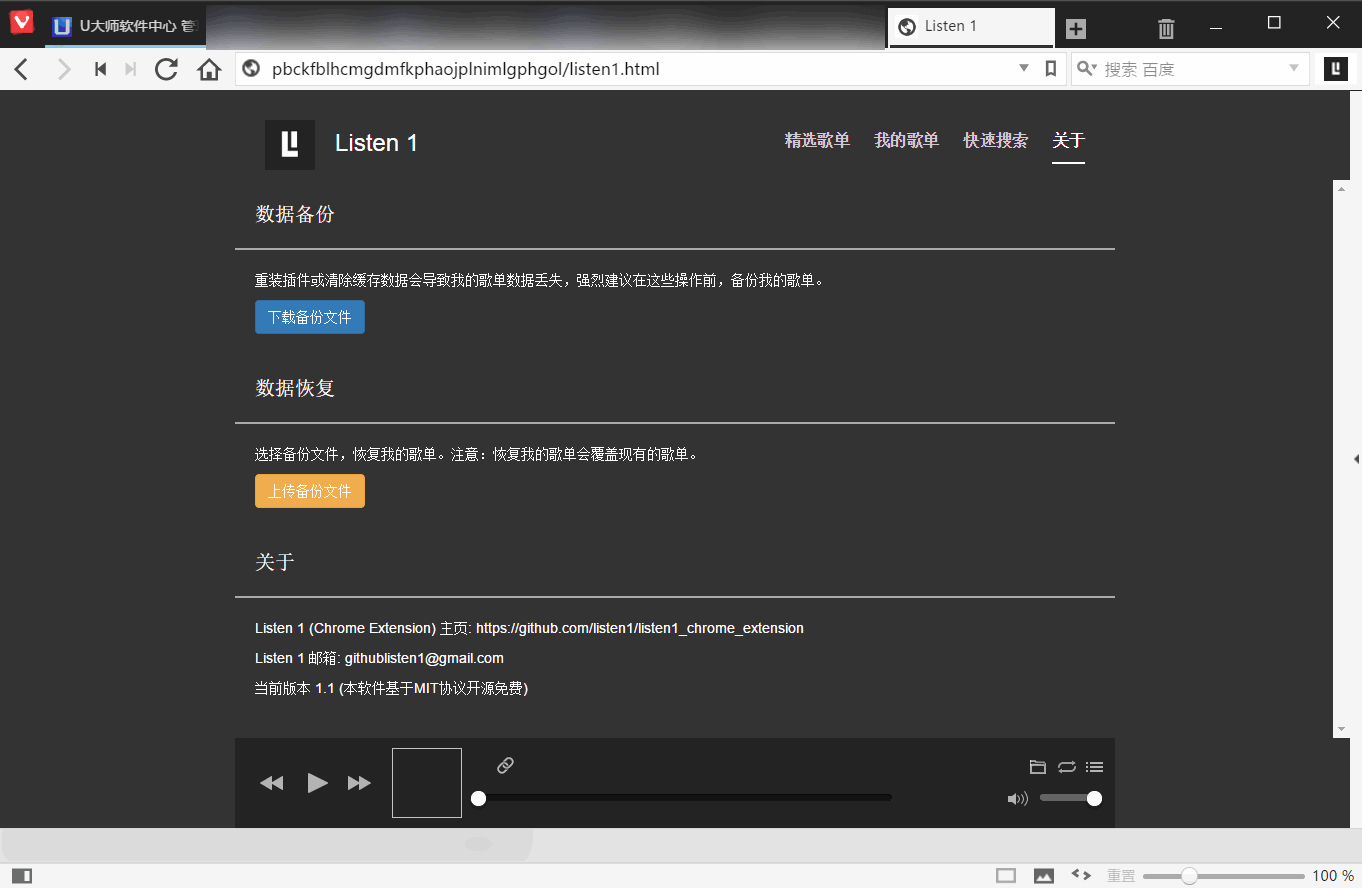Go forward to next page
The image size is (1362, 888).
click(x=64, y=69)
